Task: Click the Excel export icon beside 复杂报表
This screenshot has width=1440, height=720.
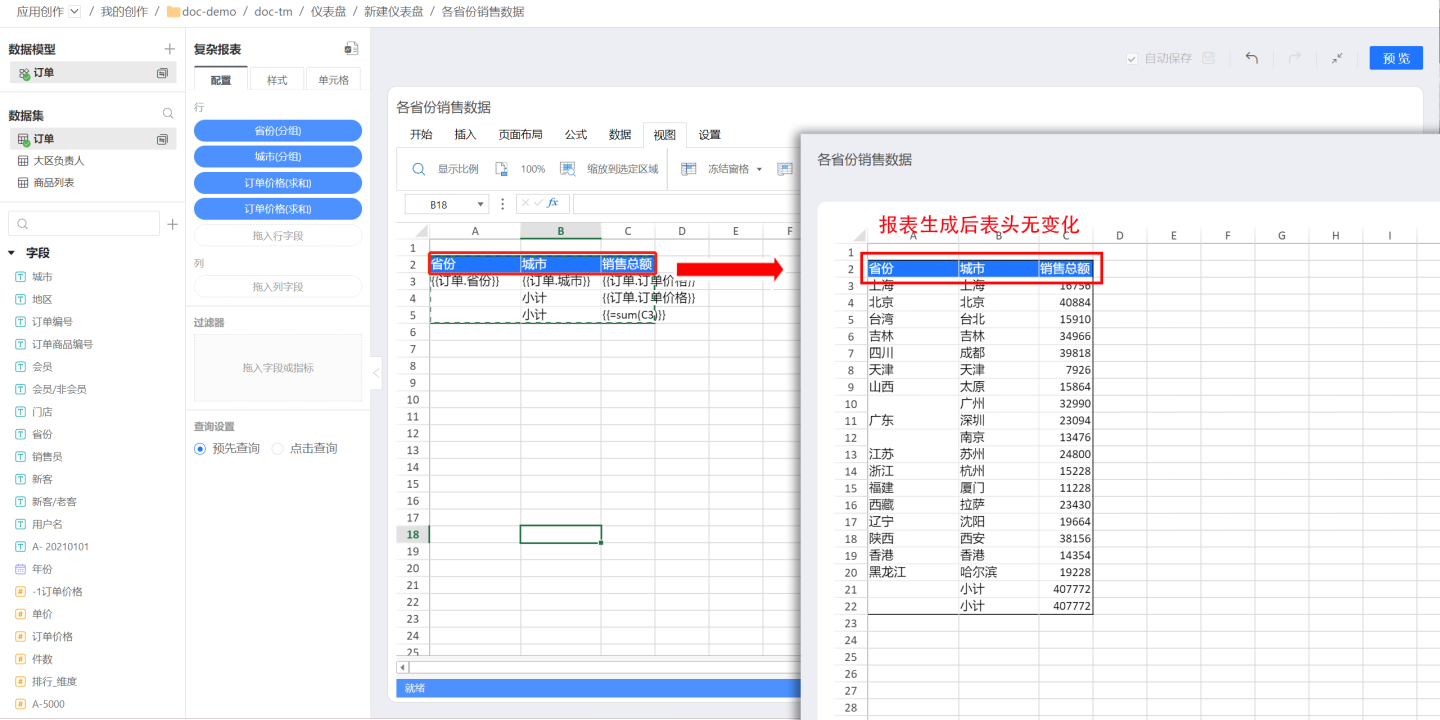Action: (350, 49)
